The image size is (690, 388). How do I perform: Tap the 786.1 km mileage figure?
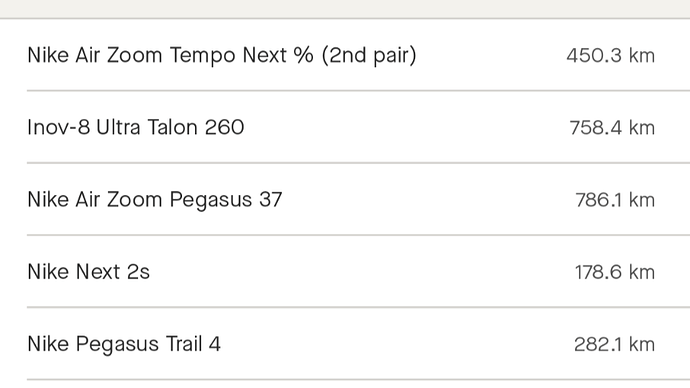pos(615,200)
